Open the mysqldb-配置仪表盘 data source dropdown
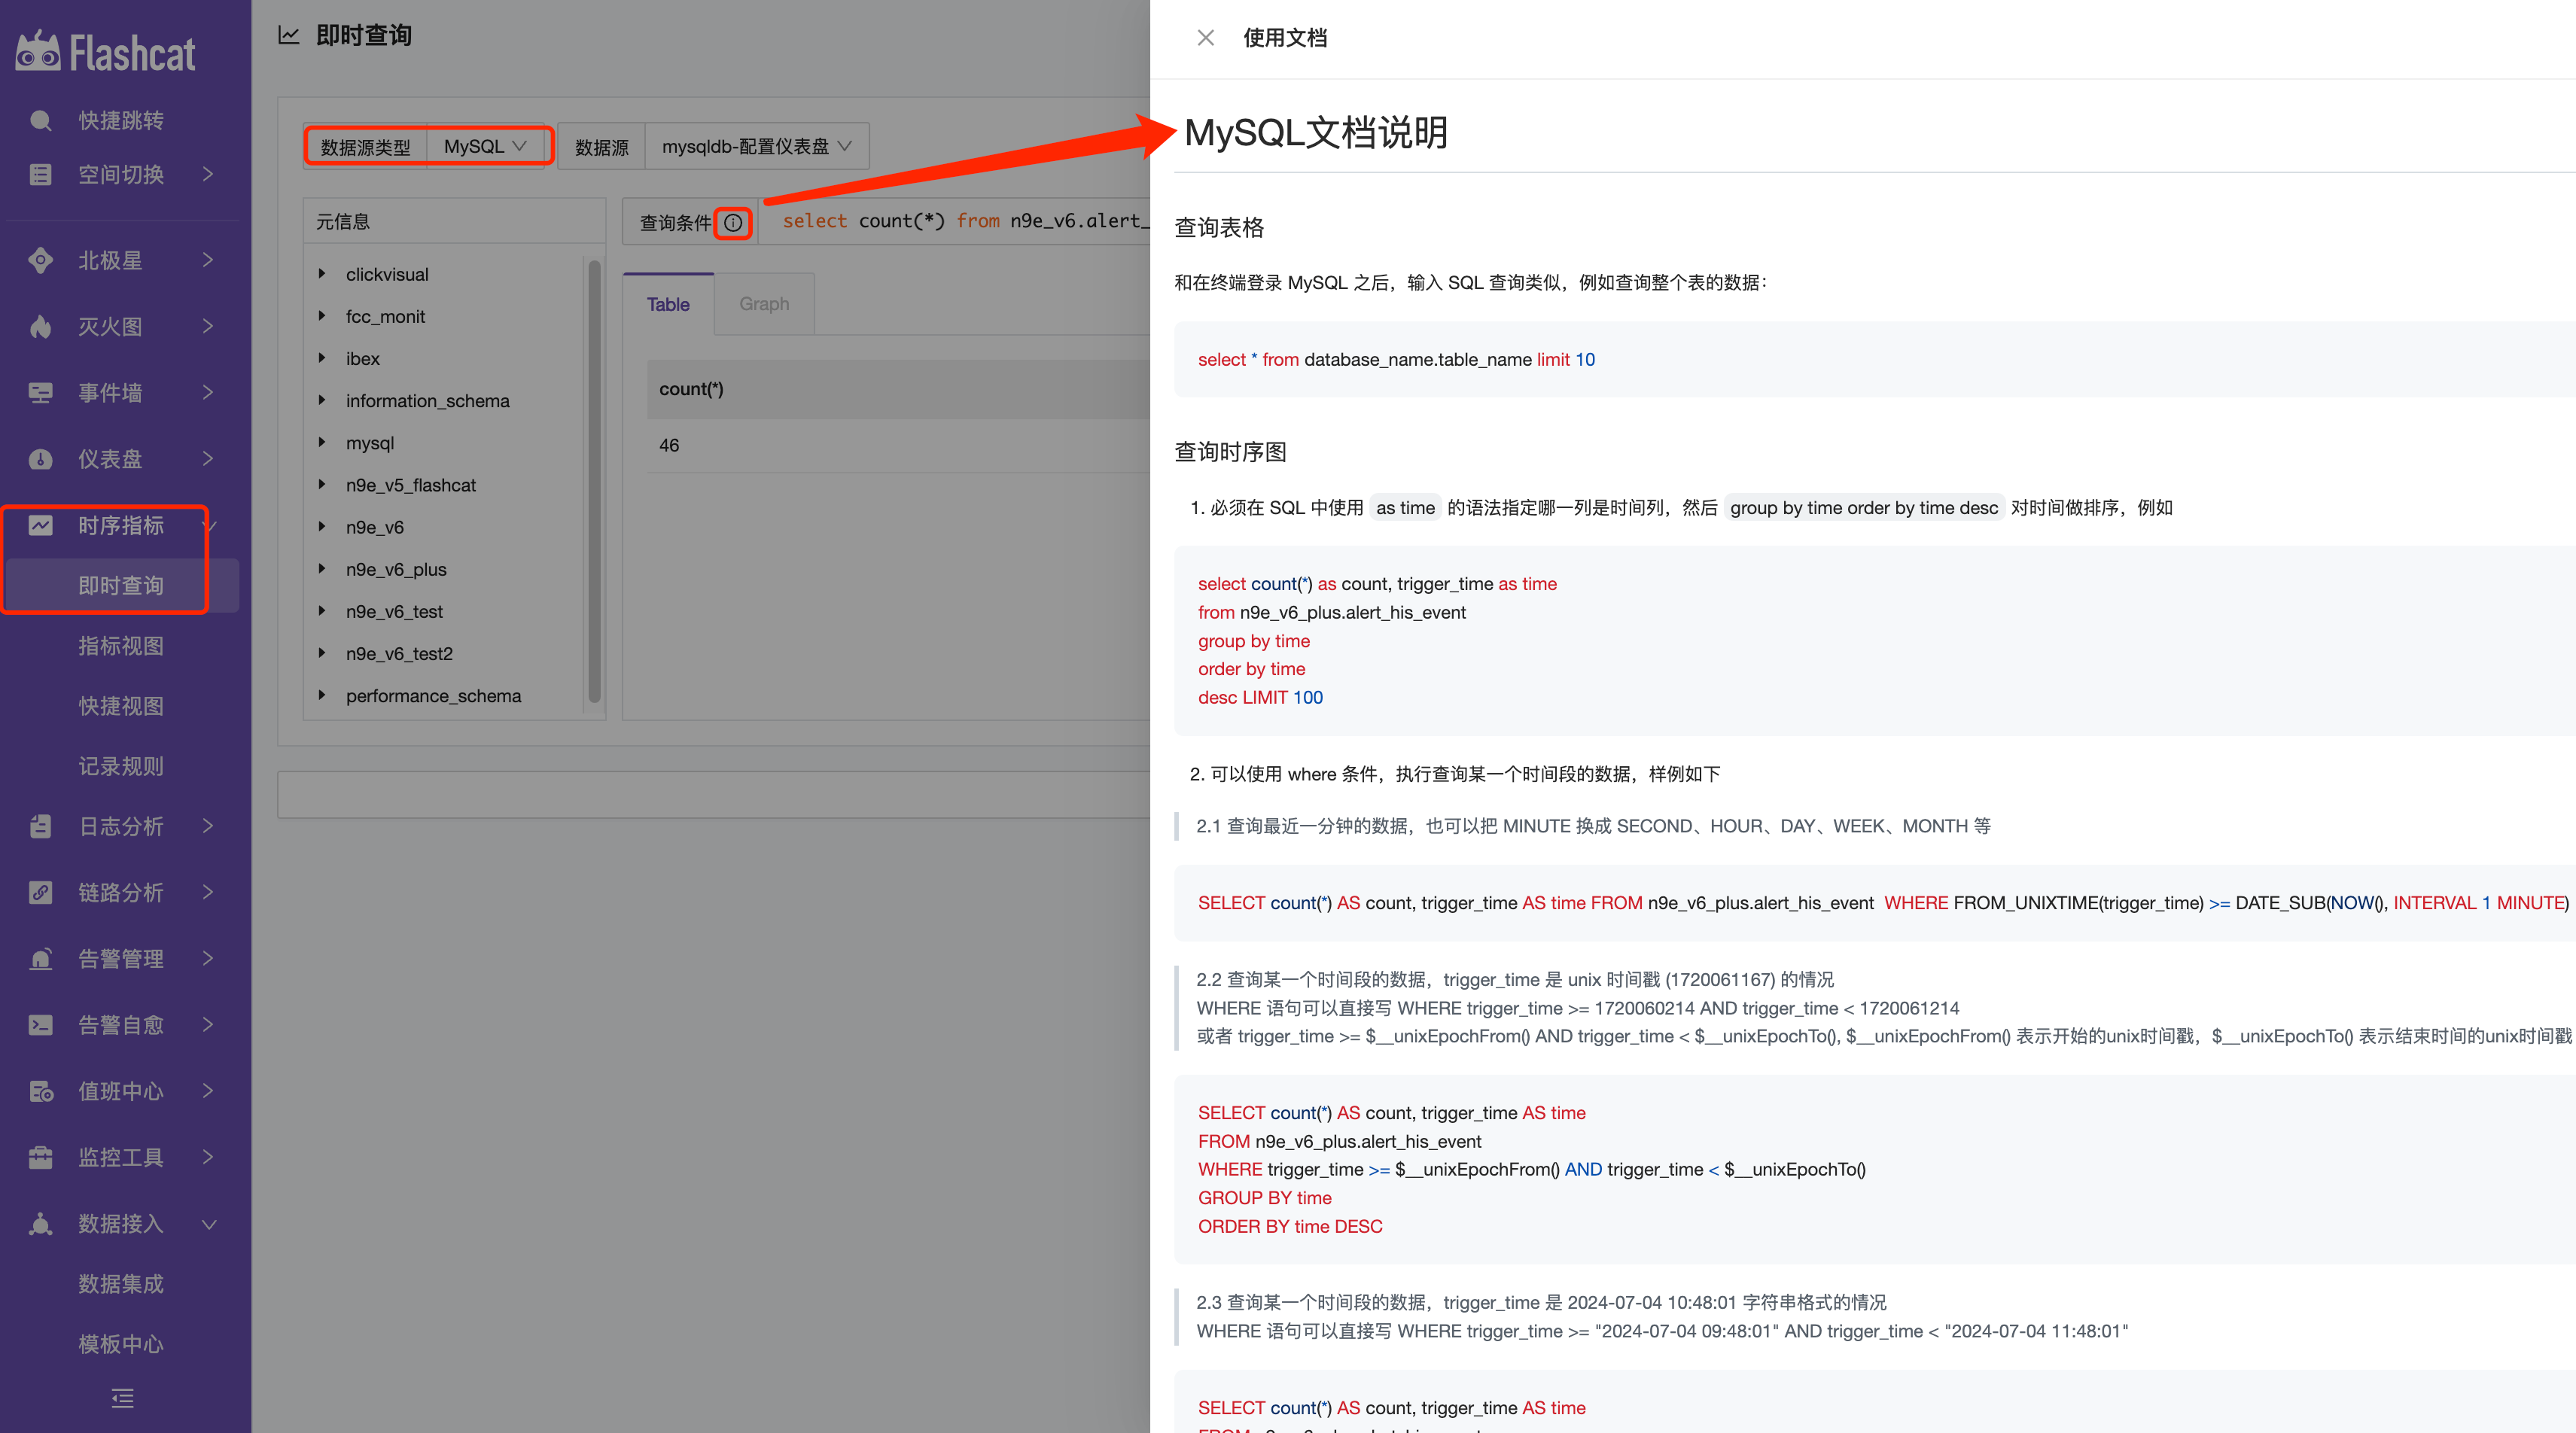Image resolution: width=2576 pixels, height=1433 pixels. pos(757,146)
